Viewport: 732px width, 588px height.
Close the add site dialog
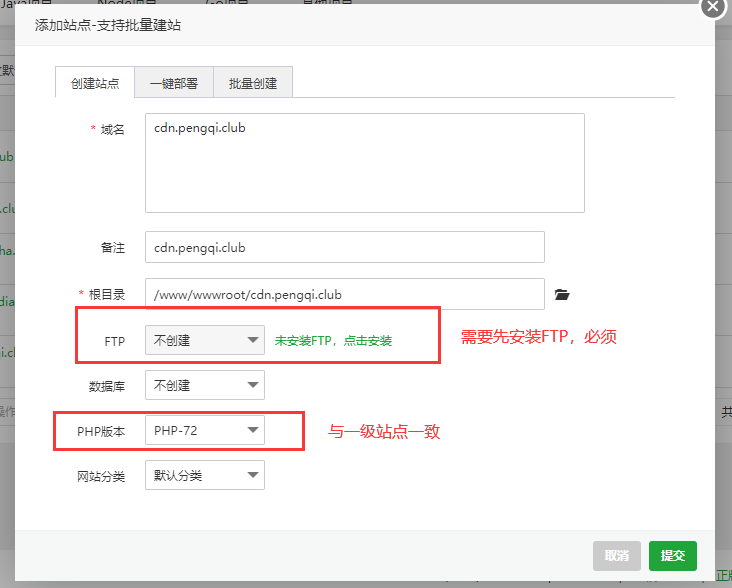coord(713,7)
